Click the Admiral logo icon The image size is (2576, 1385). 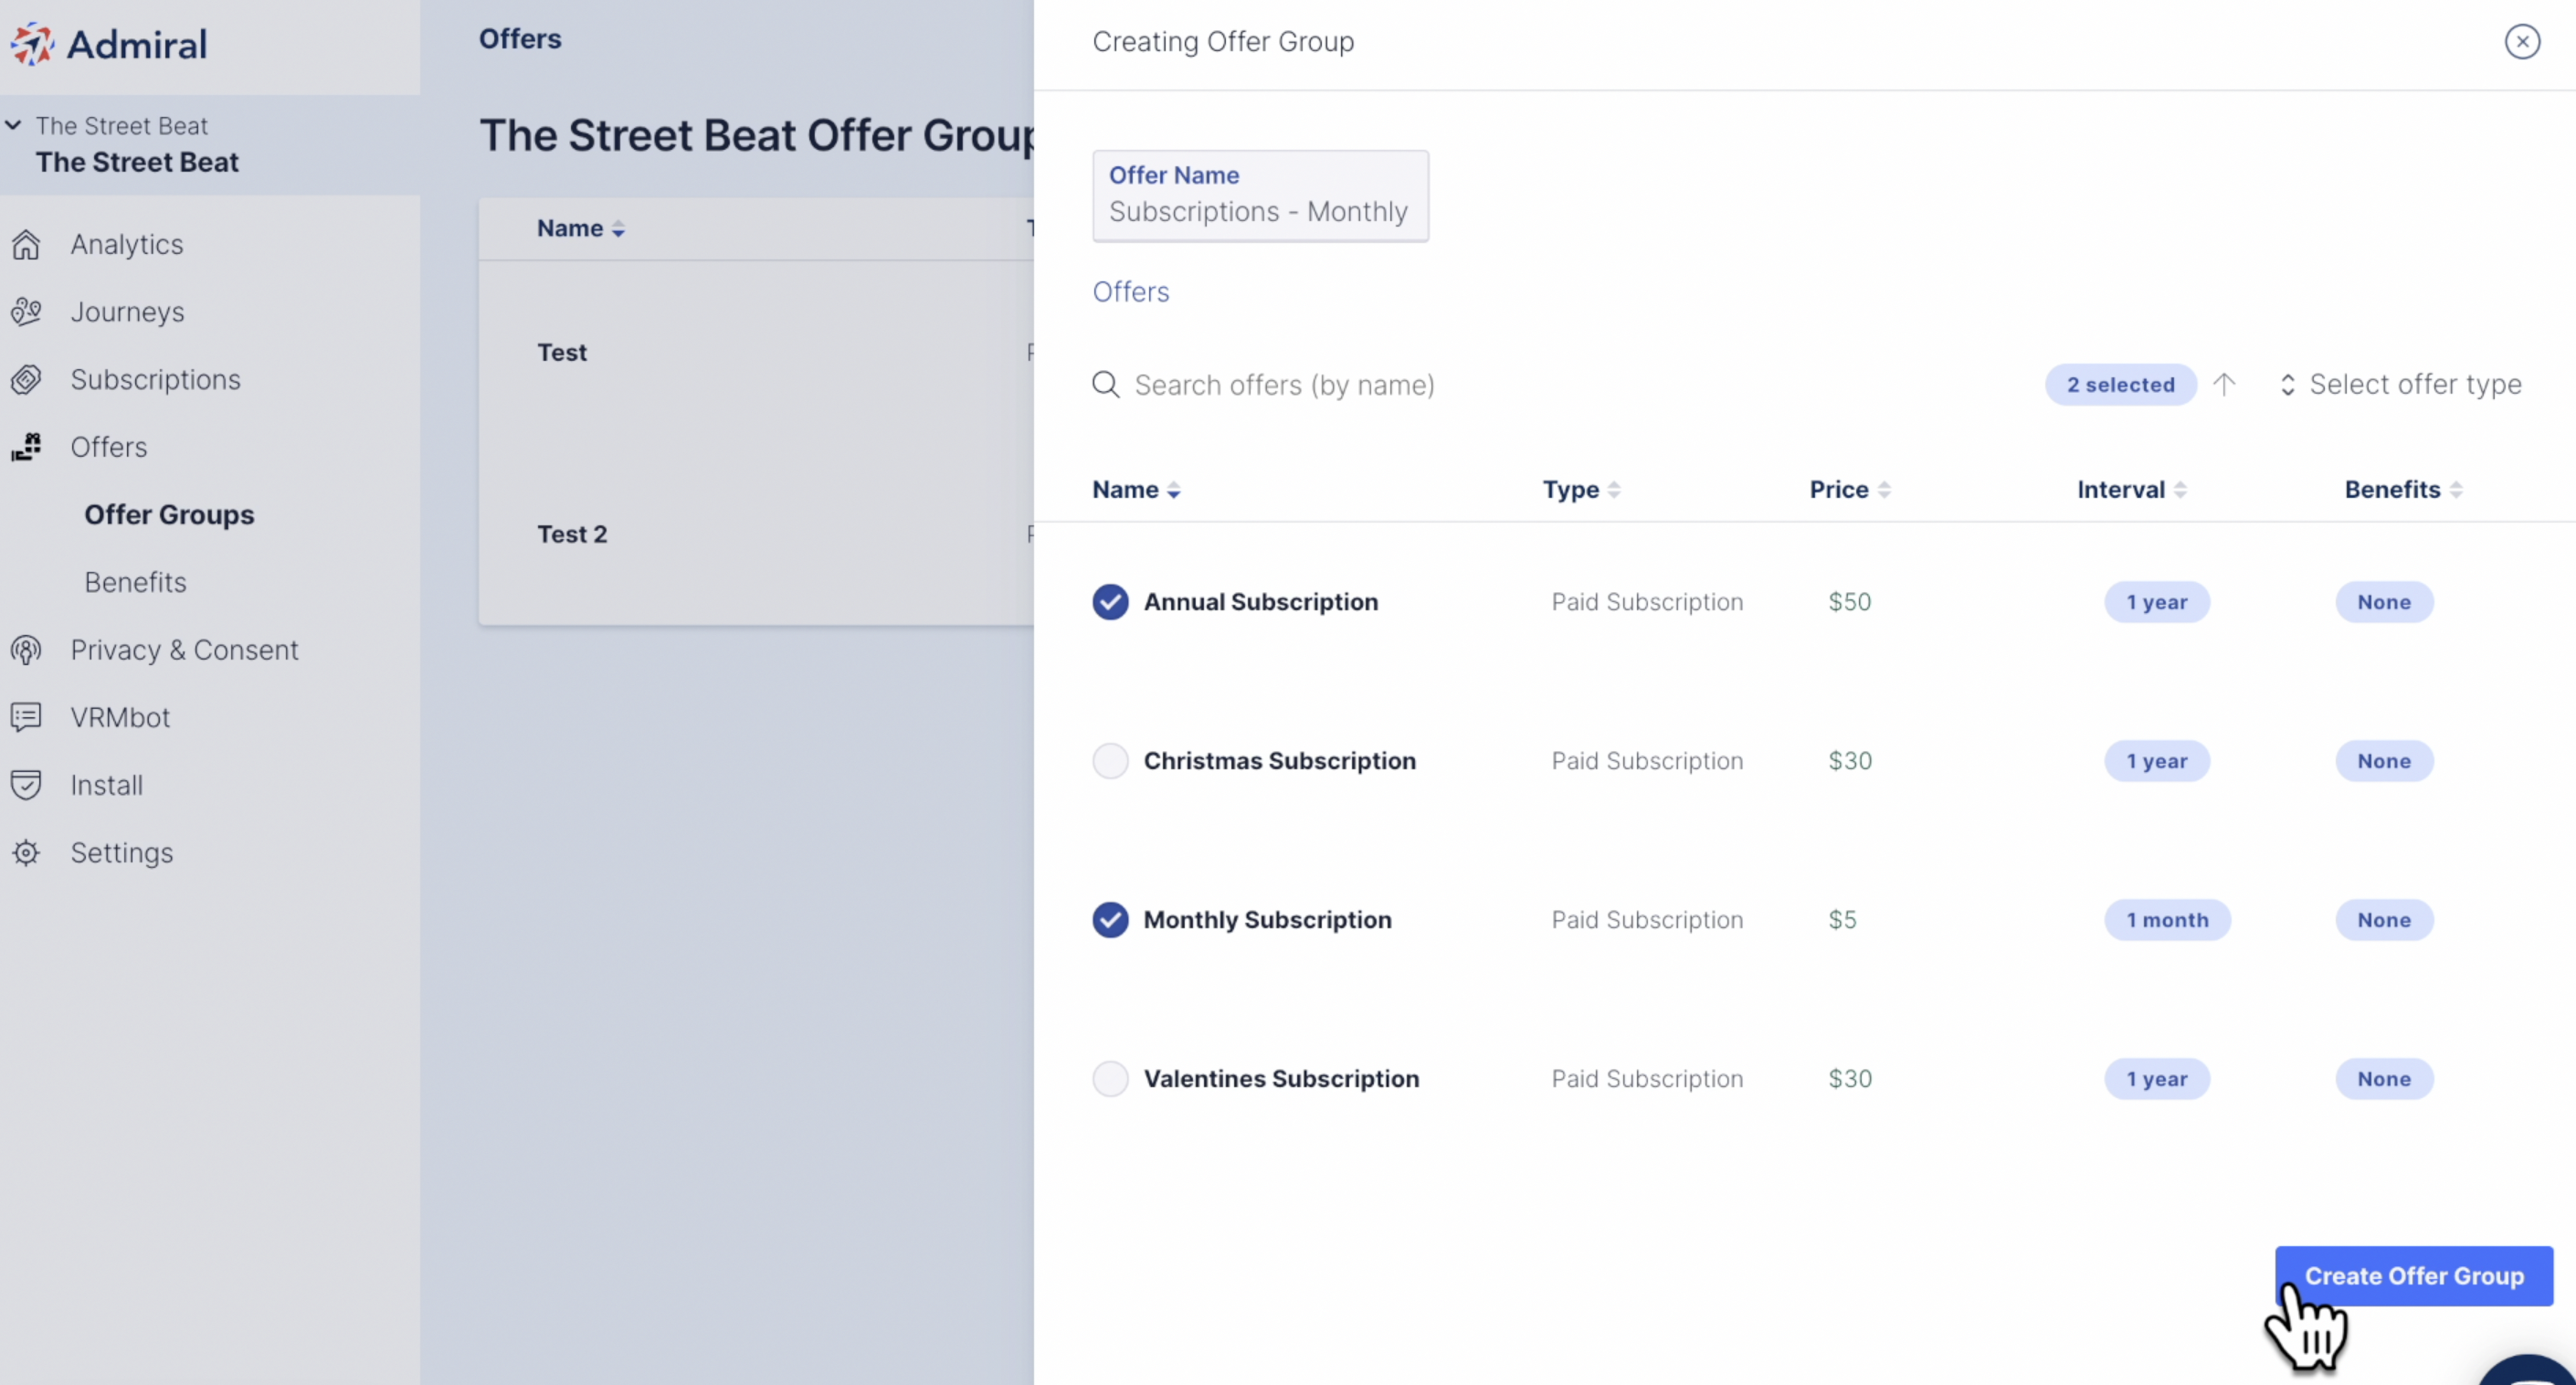pos(31,44)
